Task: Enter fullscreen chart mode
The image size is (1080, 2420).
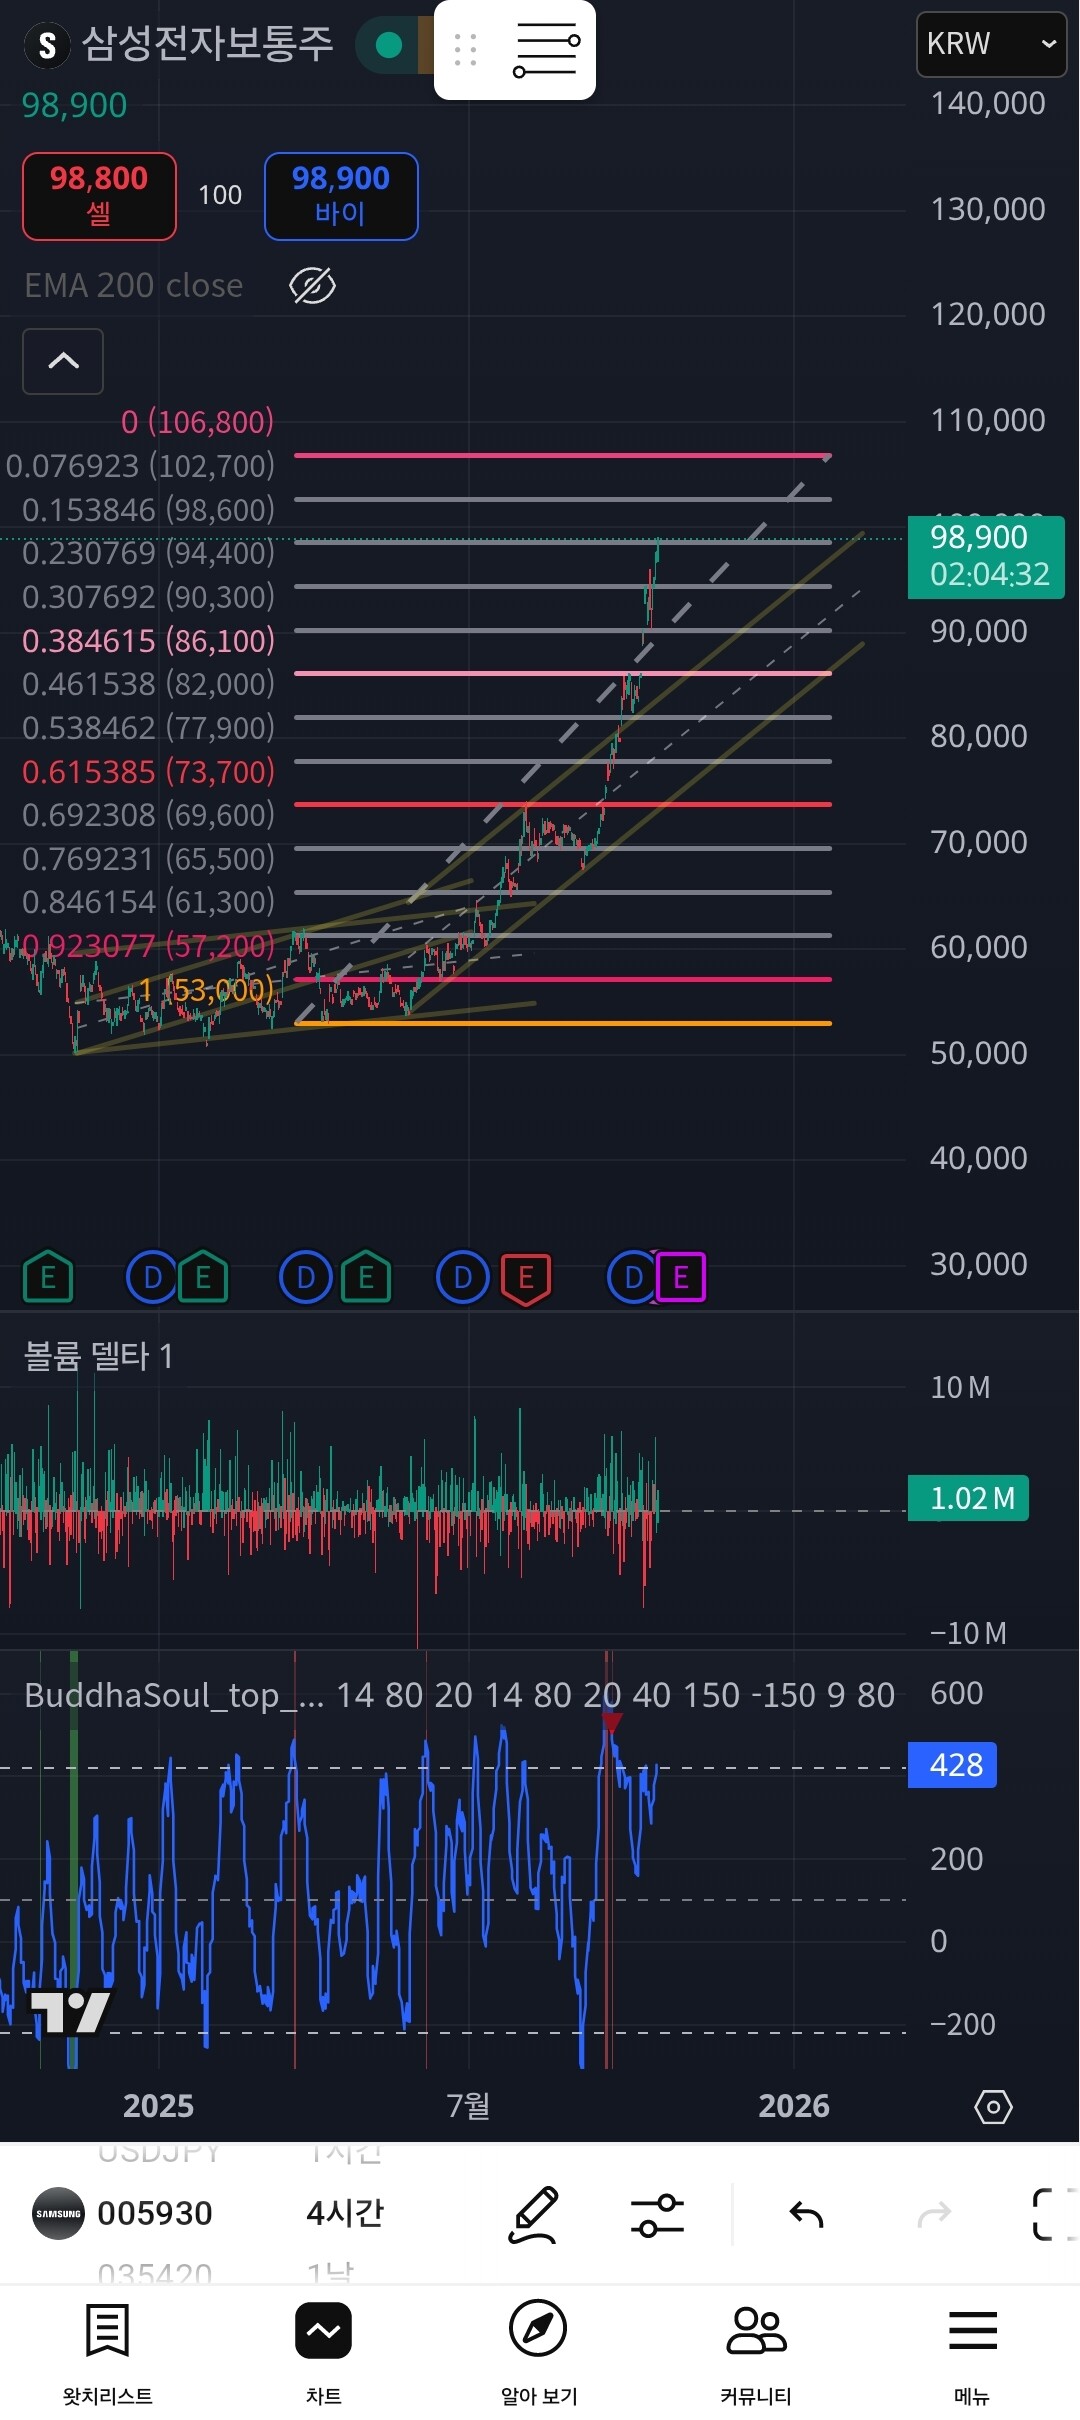Action: click(1054, 2214)
